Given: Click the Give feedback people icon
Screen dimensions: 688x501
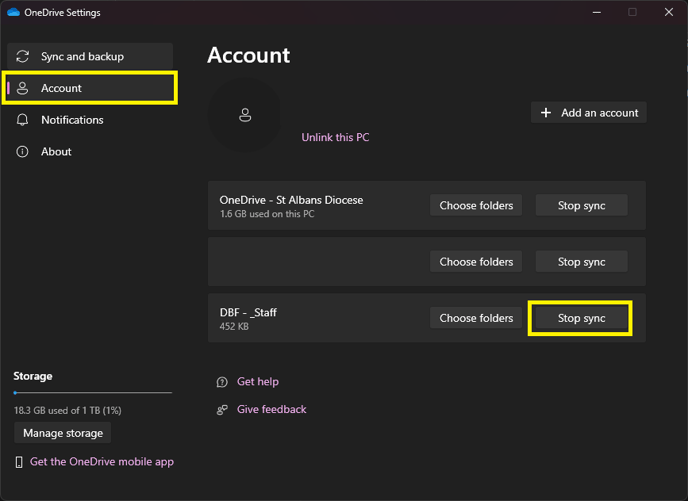Looking at the screenshot, I should pos(222,410).
